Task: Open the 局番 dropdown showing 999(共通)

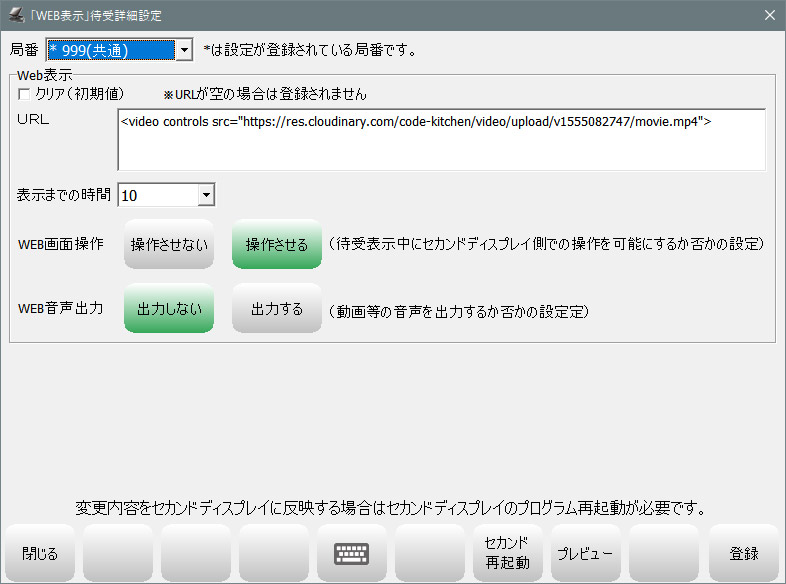Action: tap(183, 49)
